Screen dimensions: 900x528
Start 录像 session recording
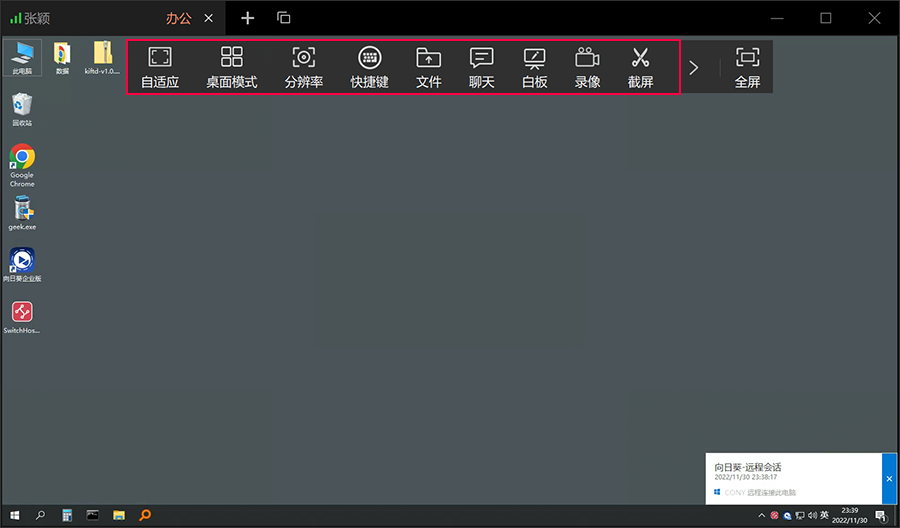(x=588, y=68)
